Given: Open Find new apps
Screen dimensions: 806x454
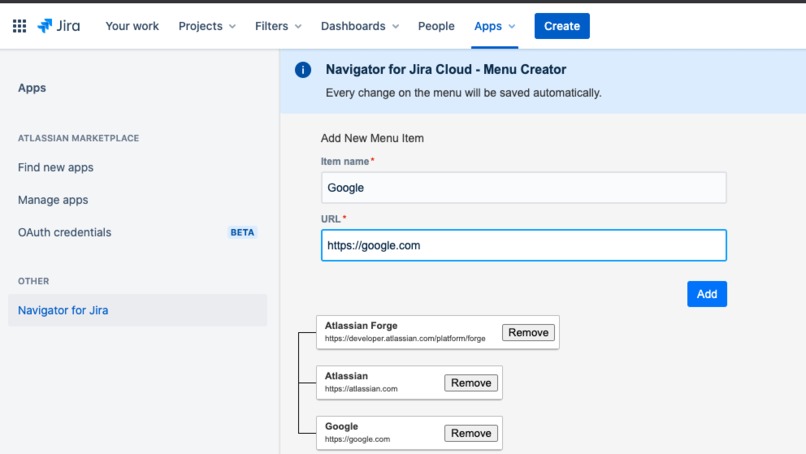Looking at the screenshot, I should click(x=56, y=167).
